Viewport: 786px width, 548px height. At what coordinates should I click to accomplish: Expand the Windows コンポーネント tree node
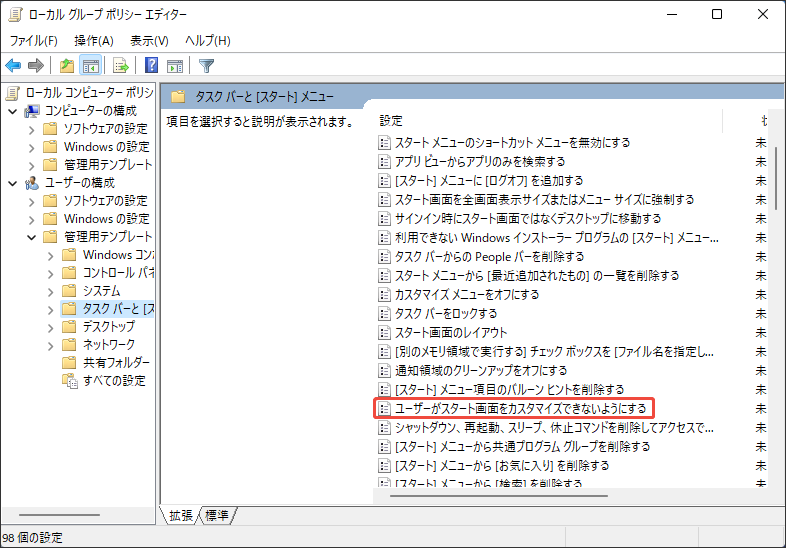click(50, 256)
